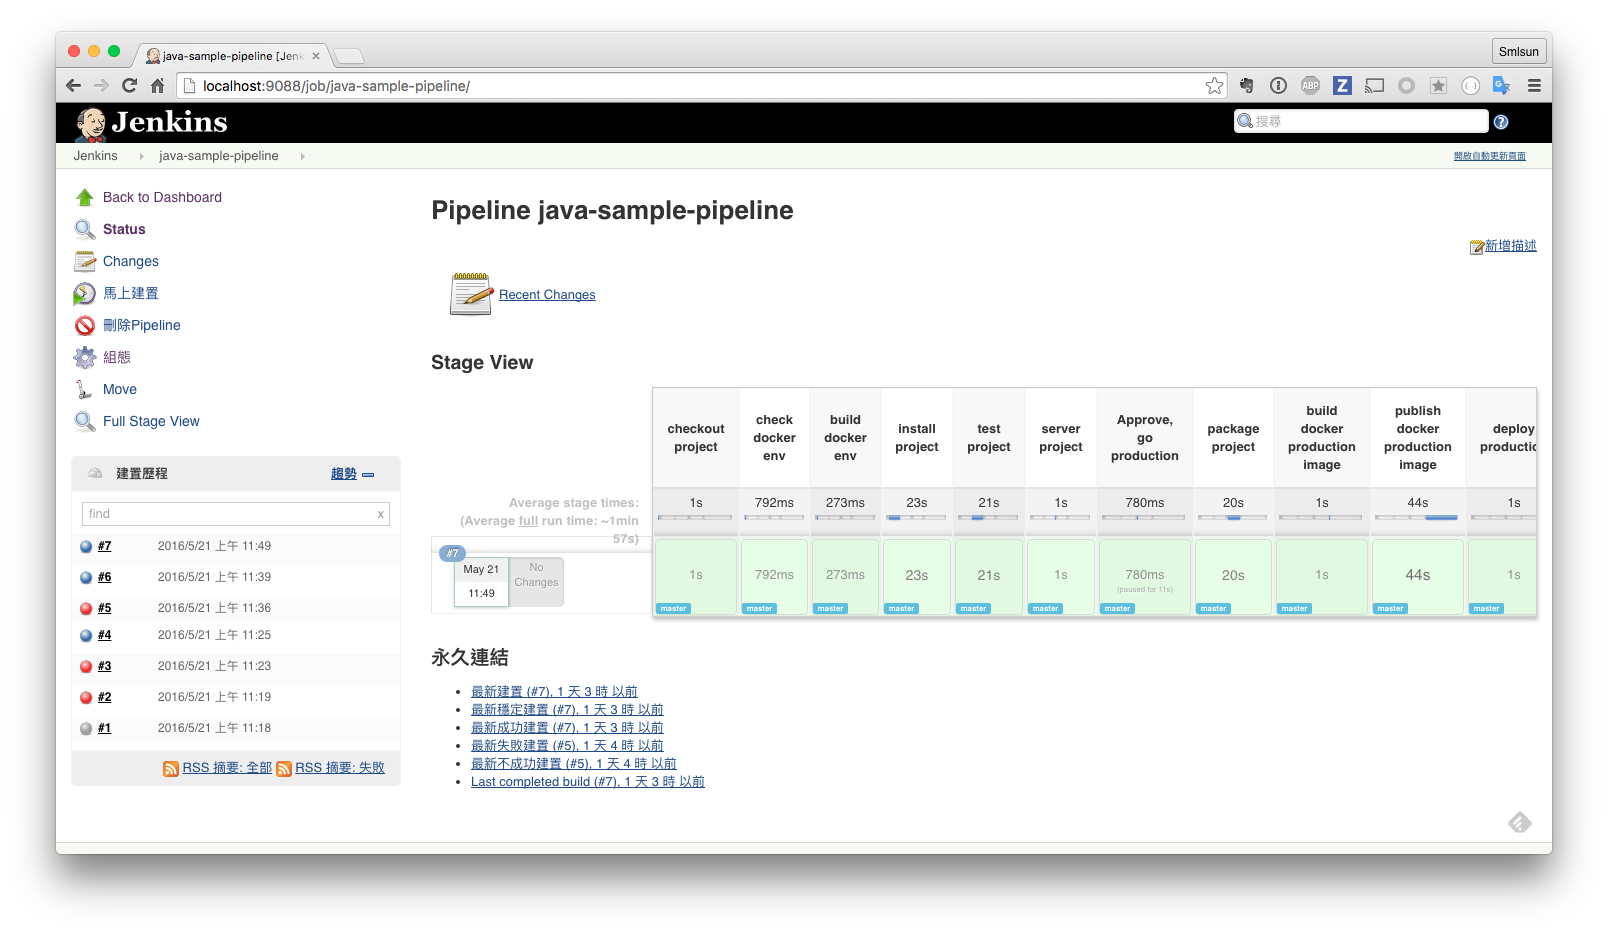The height and width of the screenshot is (934, 1608).
Task: Click test project average time bar
Action: (989, 518)
